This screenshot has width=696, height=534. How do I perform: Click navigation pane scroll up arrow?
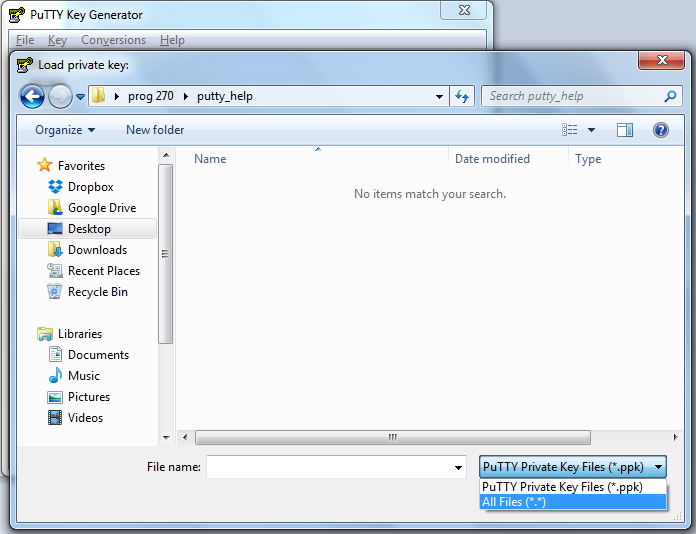pyautogui.click(x=166, y=155)
